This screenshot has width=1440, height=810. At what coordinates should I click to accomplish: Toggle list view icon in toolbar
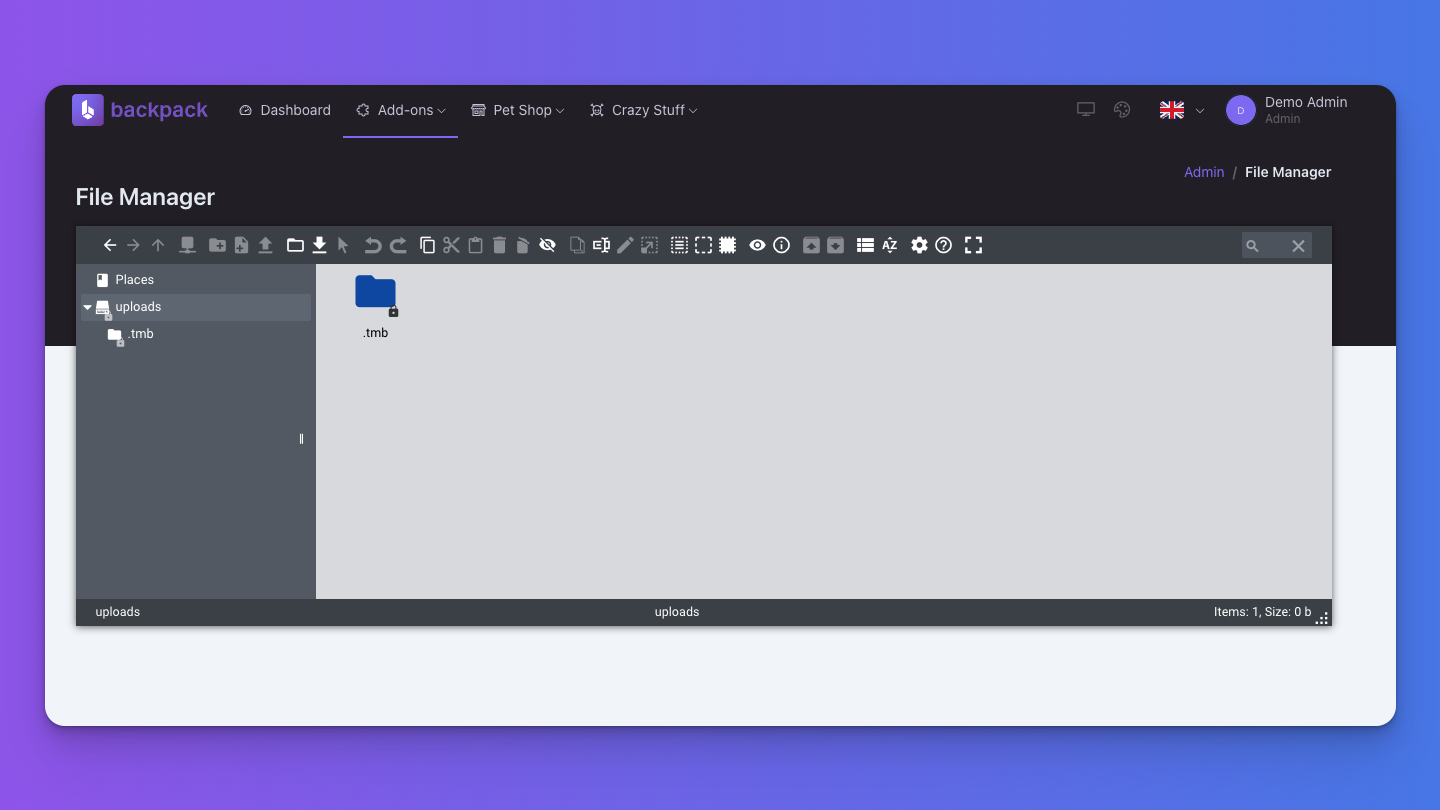[865, 245]
